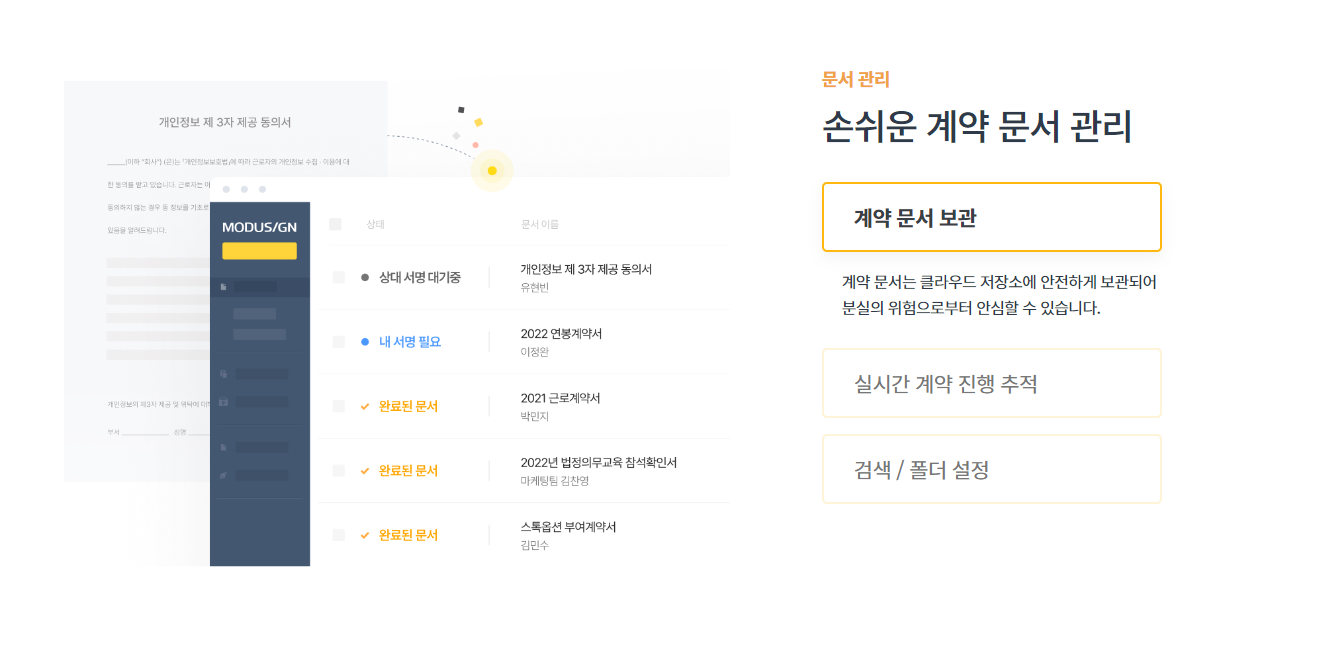Viewport: 1342px width, 666px height.
Task: Click the orange checkmark on the 2021 근로계약서 row
Action: (x=365, y=406)
